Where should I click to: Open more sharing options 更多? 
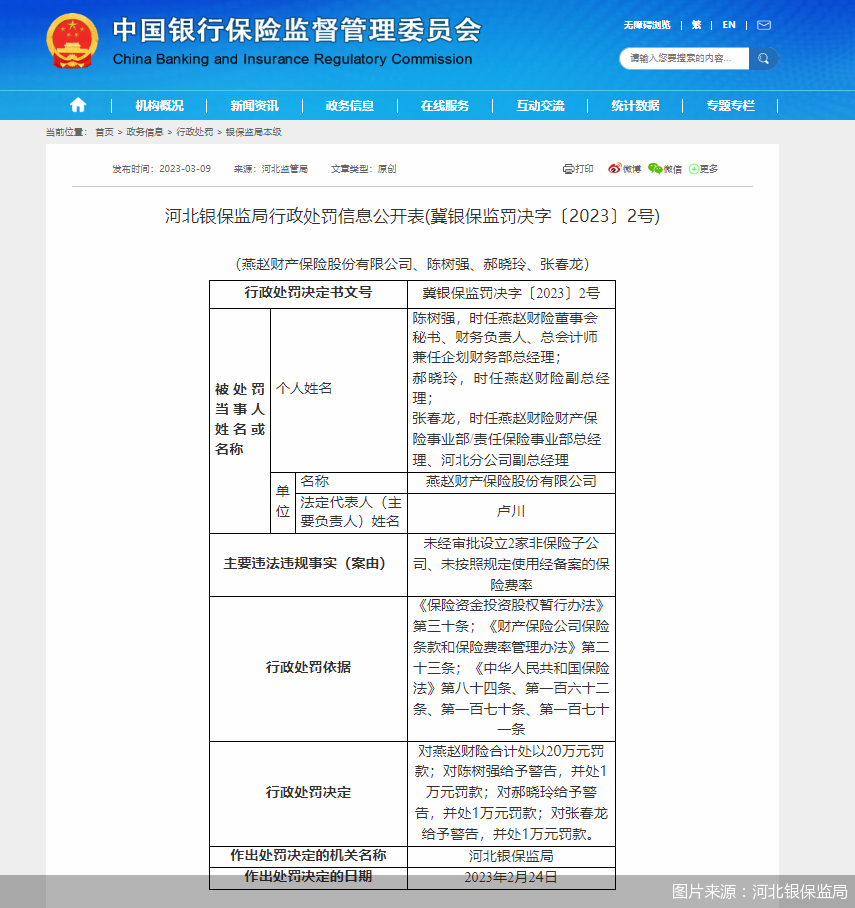703,169
